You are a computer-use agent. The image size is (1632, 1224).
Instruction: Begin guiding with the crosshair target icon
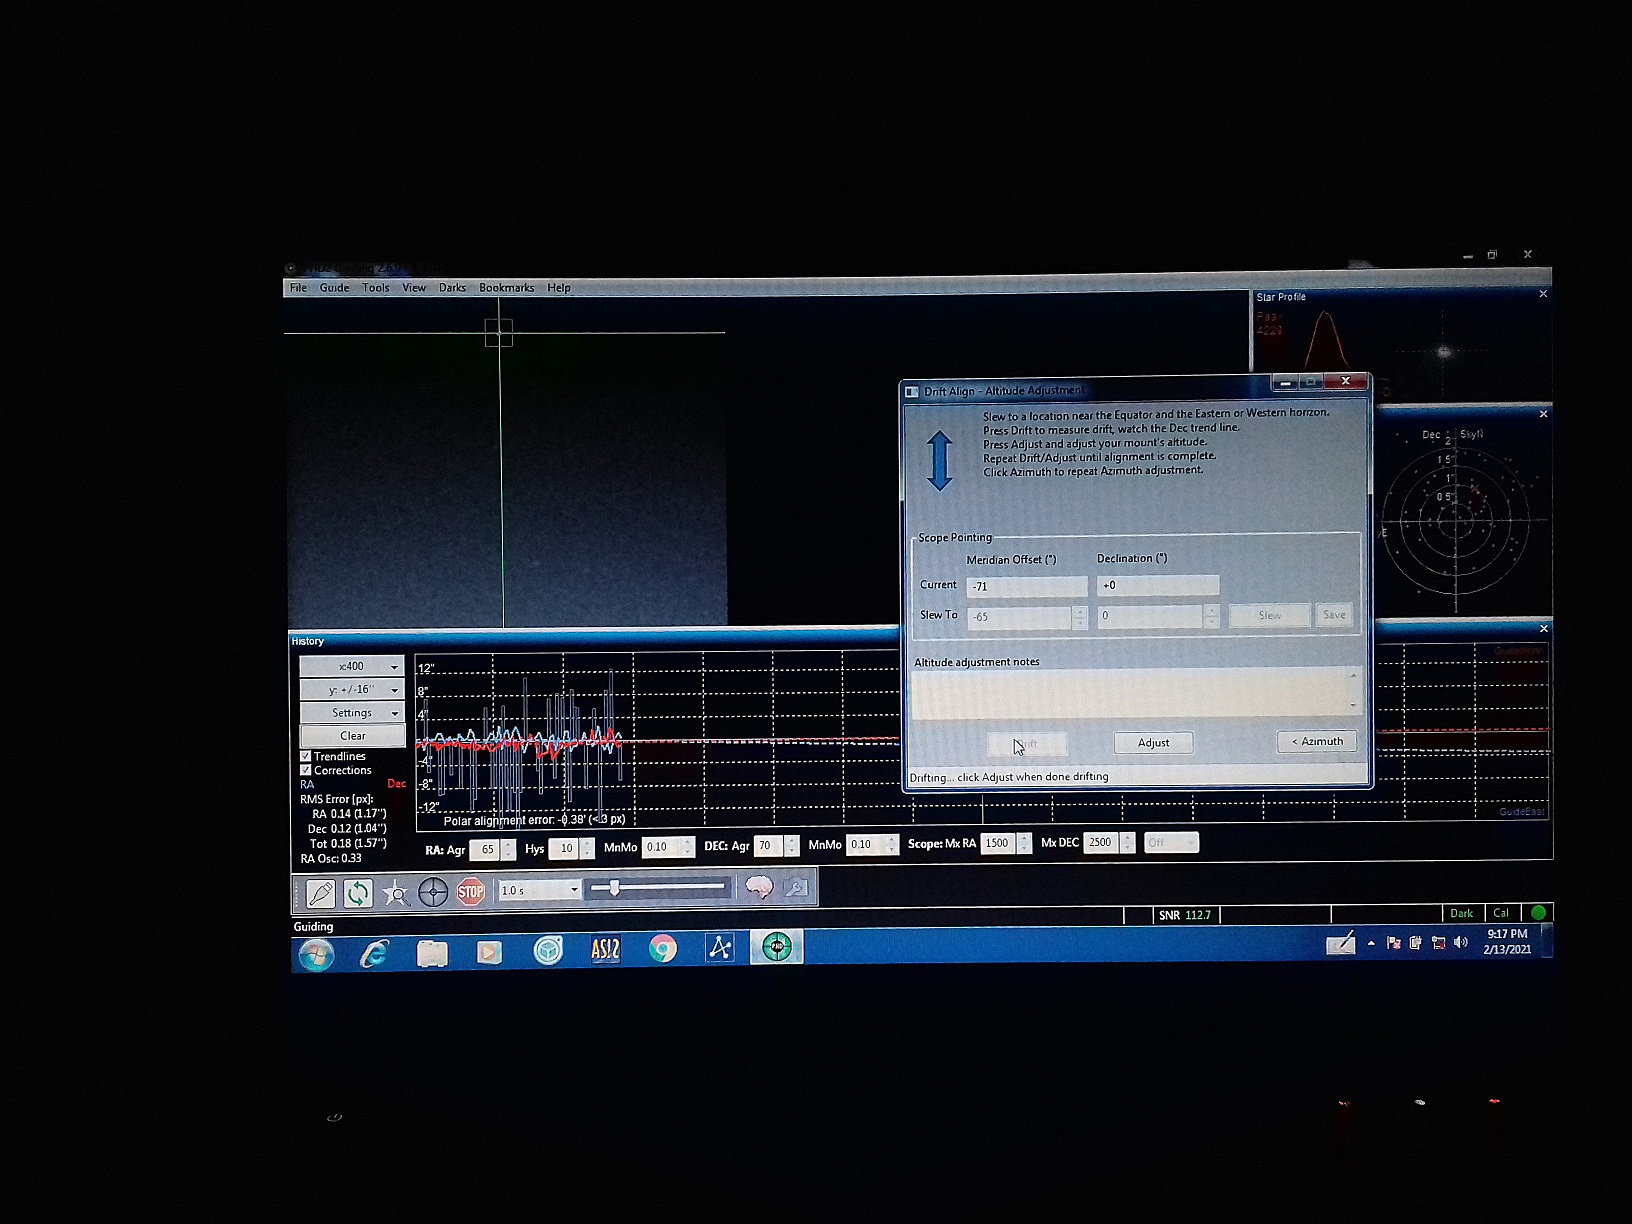[433, 892]
